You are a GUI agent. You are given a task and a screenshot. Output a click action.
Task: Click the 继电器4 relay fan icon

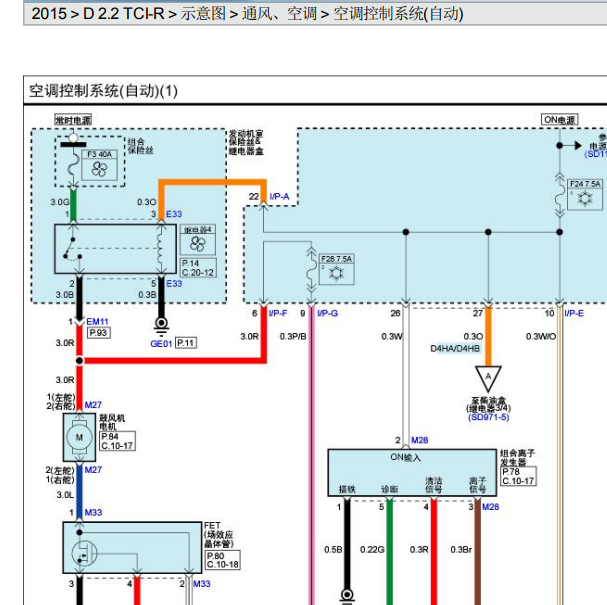(198, 244)
